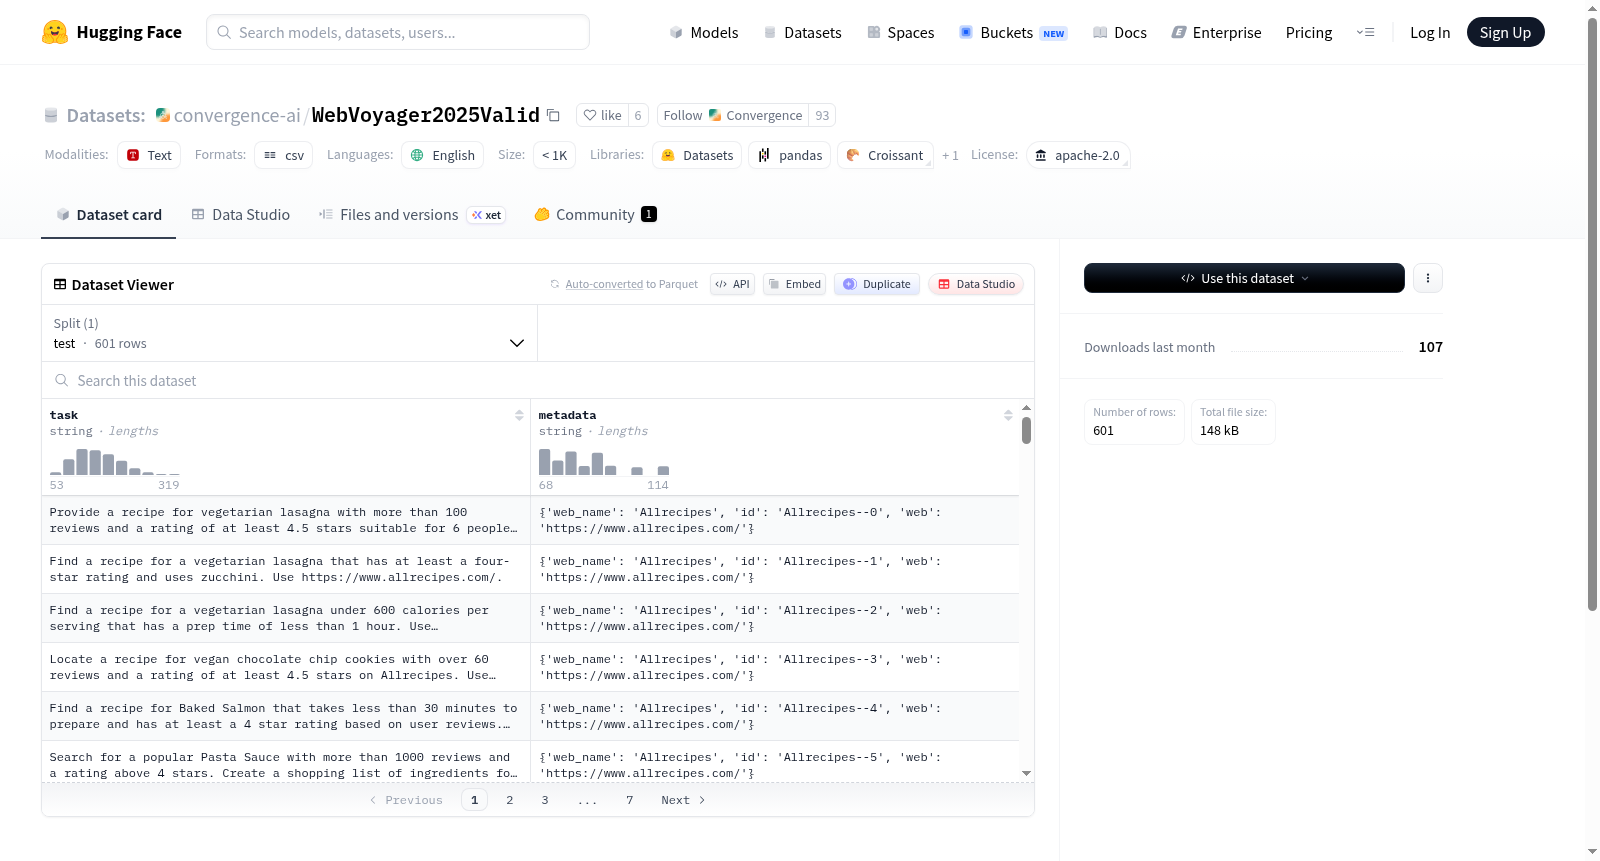
Task: Click the Previous page button
Action: (x=406, y=800)
